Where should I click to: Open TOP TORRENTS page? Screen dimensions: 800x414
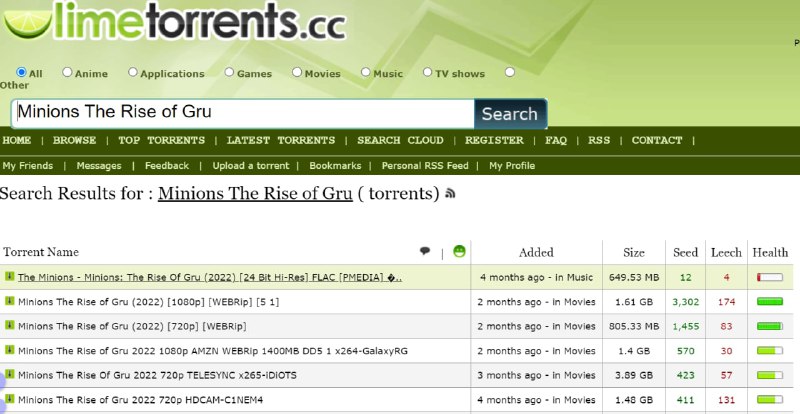click(x=162, y=140)
